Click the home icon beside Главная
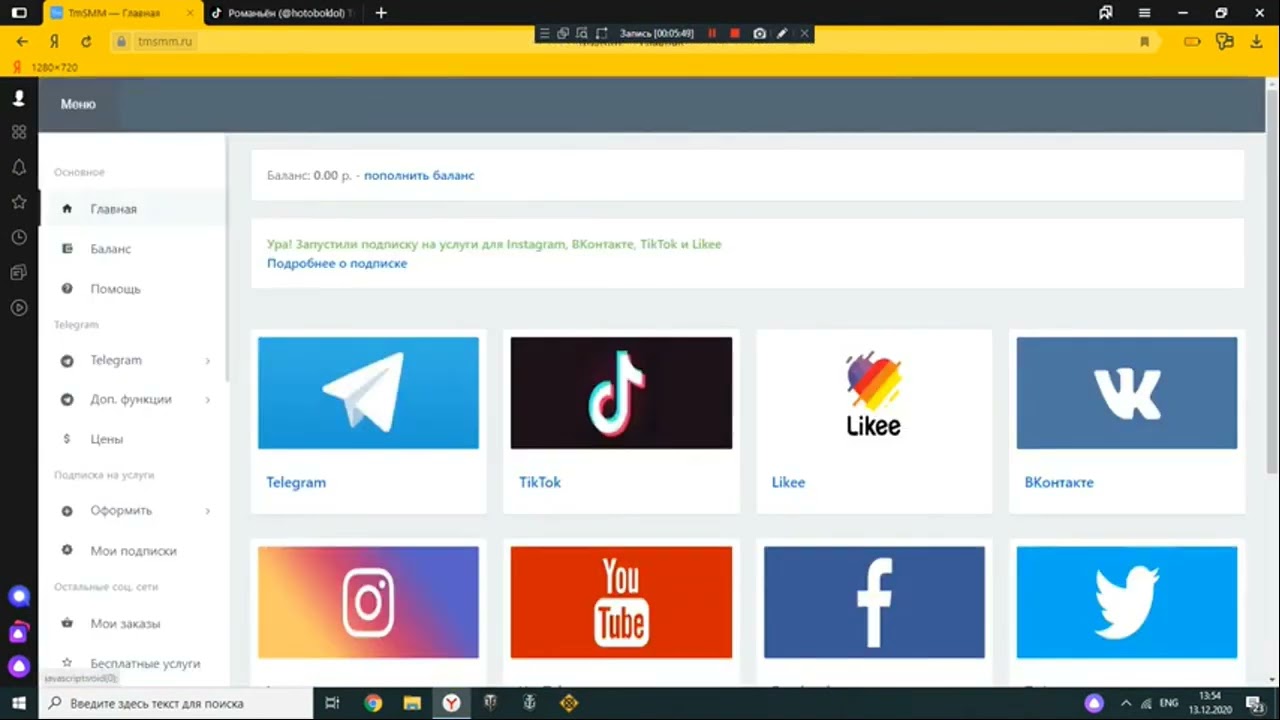The height and width of the screenshot is (720, 1280). (x=67, y=209)
